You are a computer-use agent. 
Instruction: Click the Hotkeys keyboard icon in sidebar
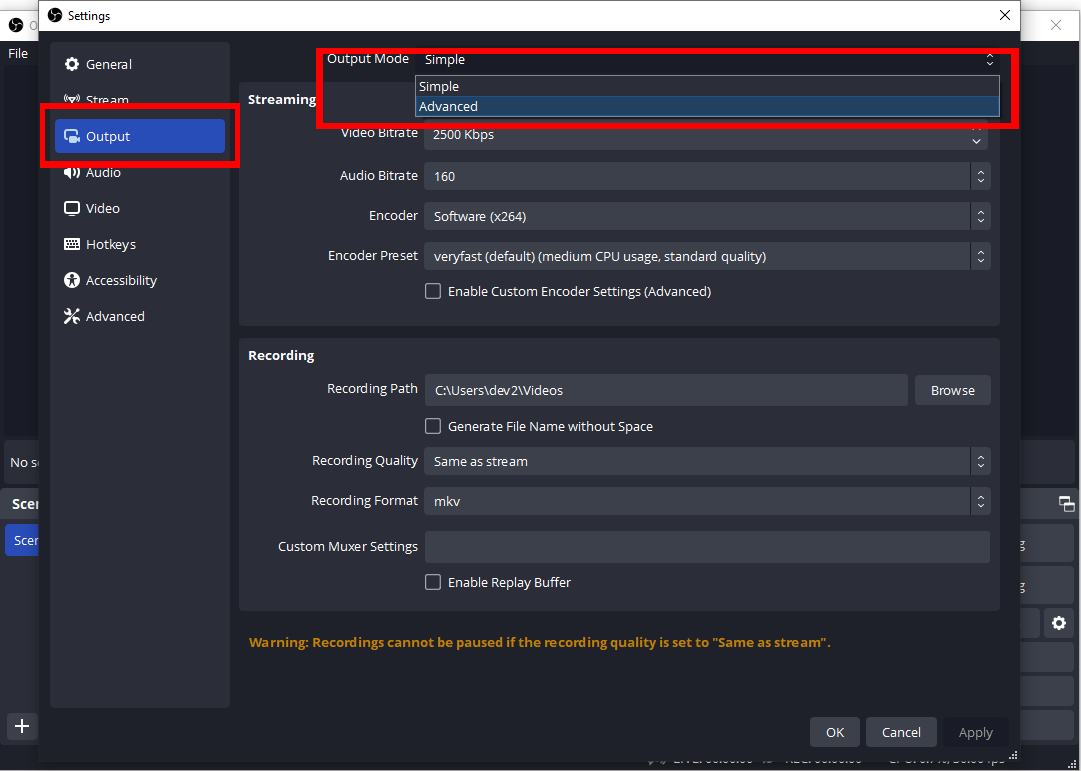[72, 245]
